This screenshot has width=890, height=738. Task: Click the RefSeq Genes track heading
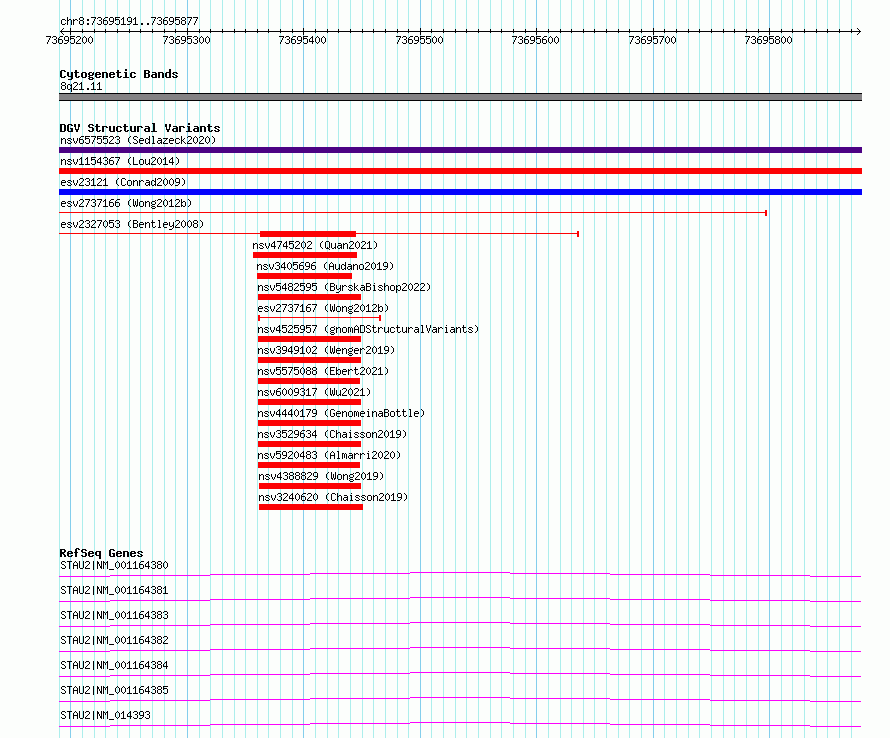click(101, 553)
